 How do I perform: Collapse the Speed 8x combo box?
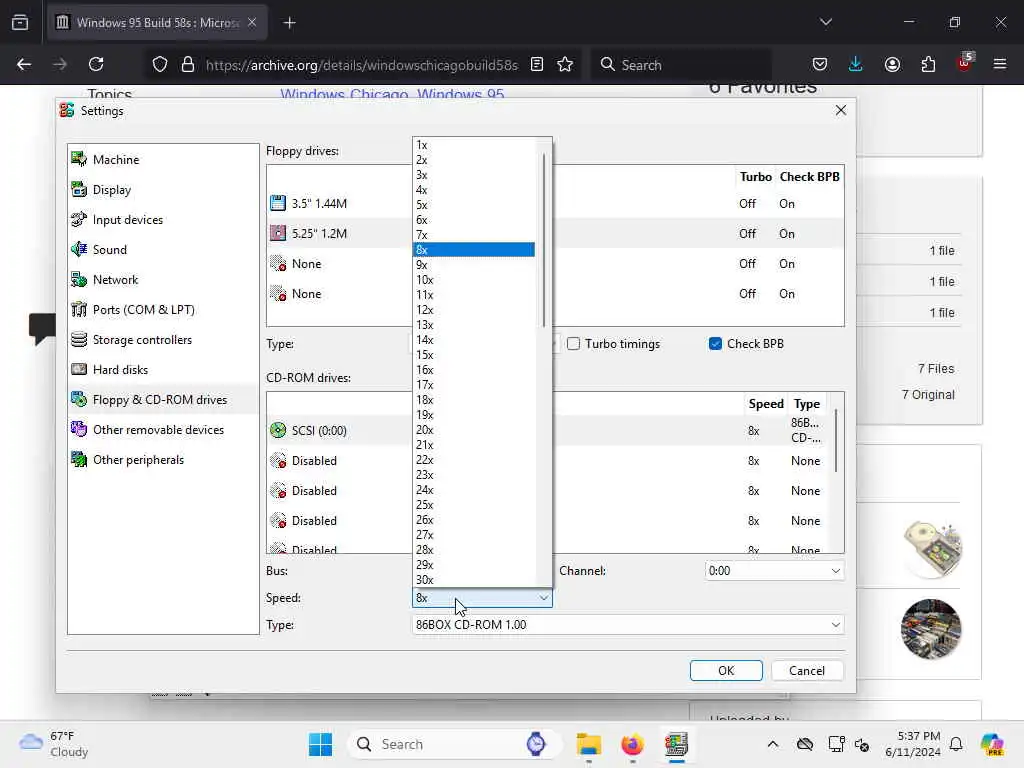pos(482,598)
